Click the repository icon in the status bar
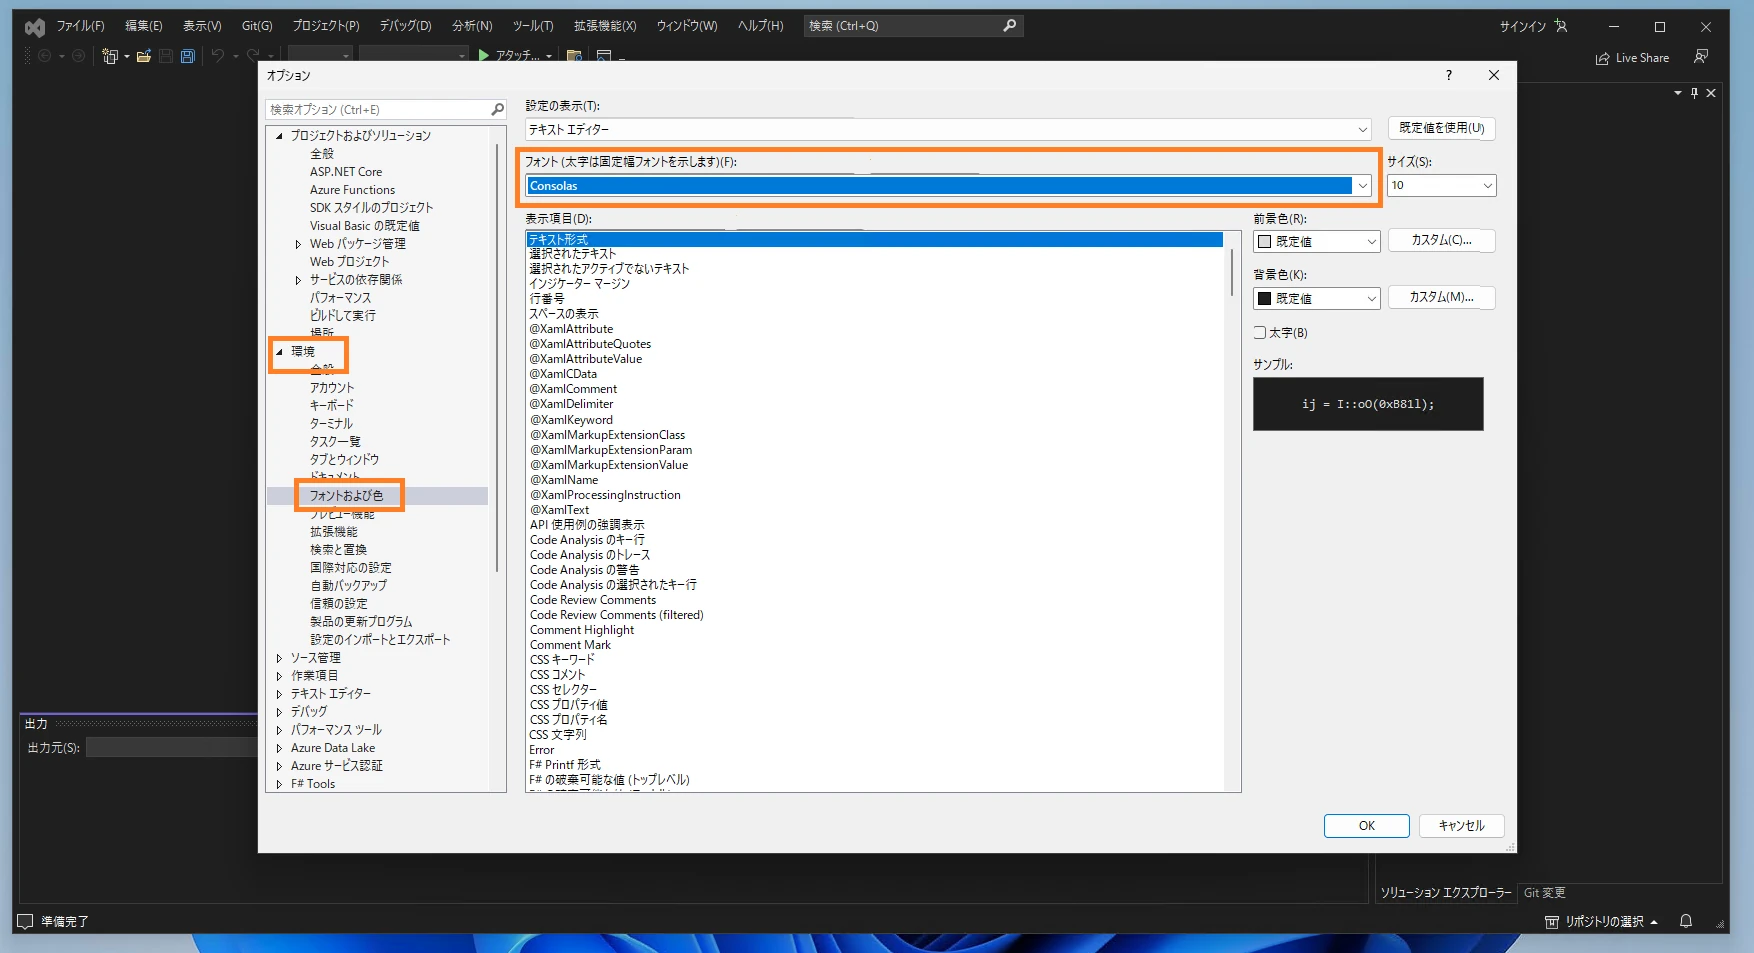Image resolution: width=1754 pixels, height=953 pixels. [x=1552, y=922]
